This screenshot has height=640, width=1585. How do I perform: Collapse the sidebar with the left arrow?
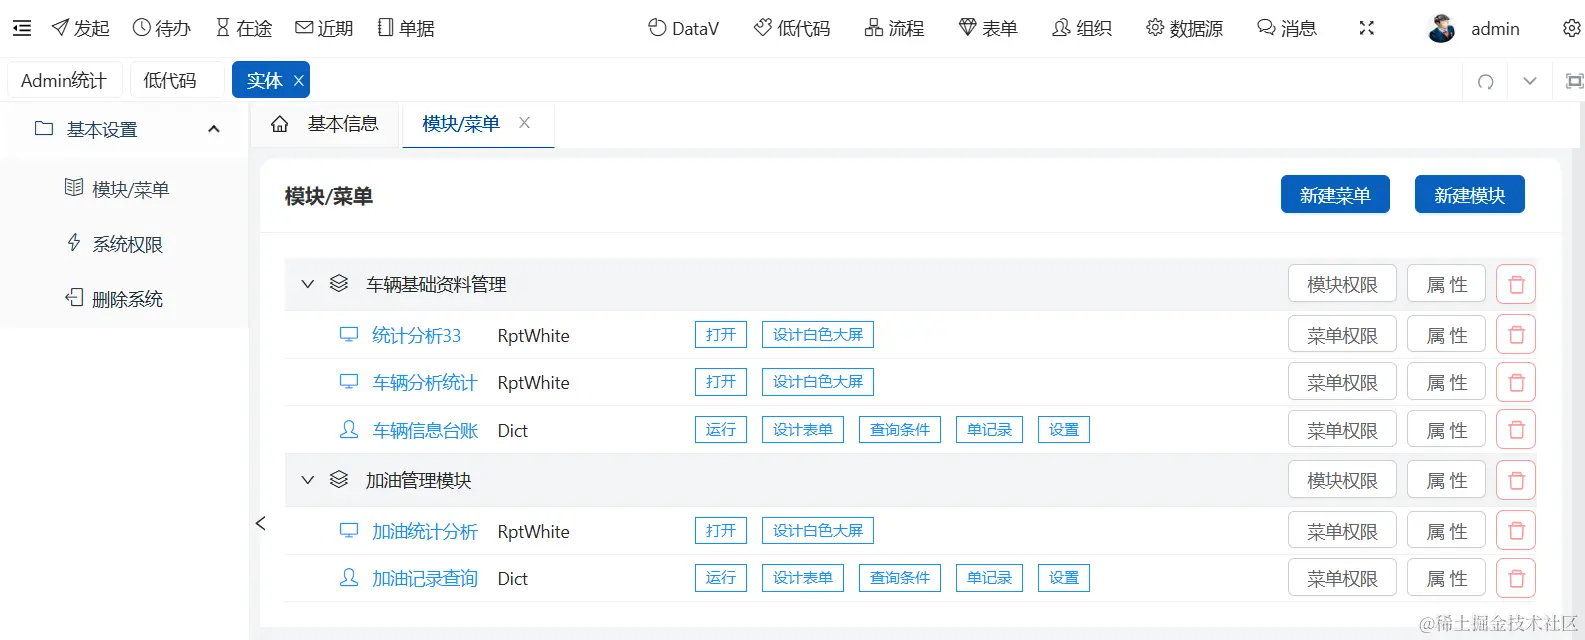(260, 523)
